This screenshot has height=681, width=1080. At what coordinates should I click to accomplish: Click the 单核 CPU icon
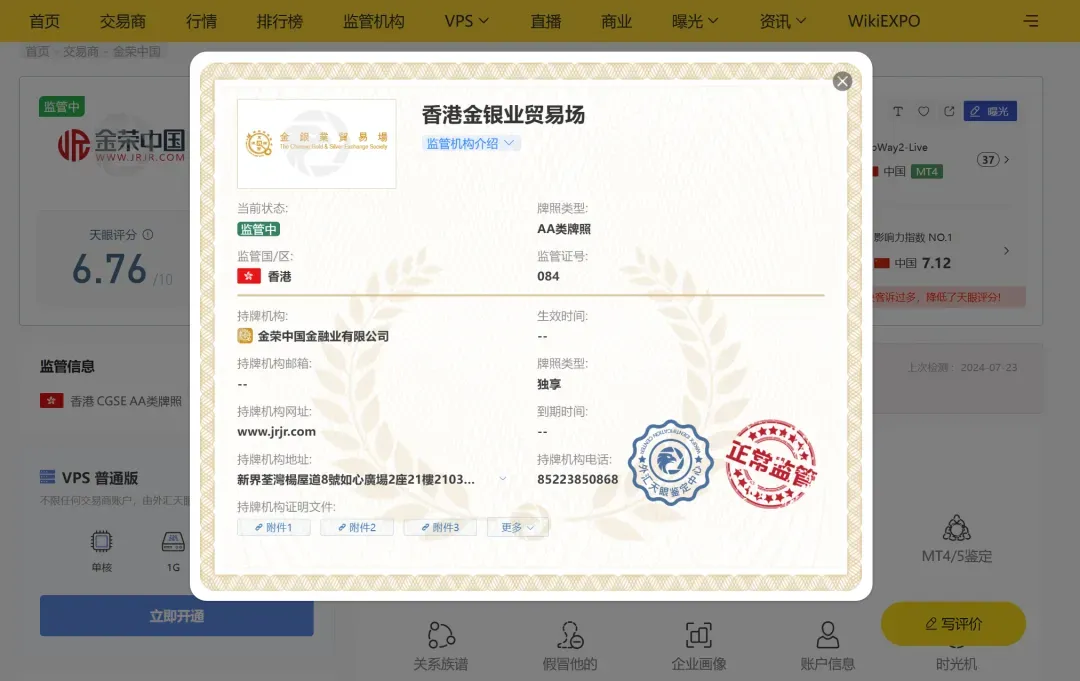(101, 542)
